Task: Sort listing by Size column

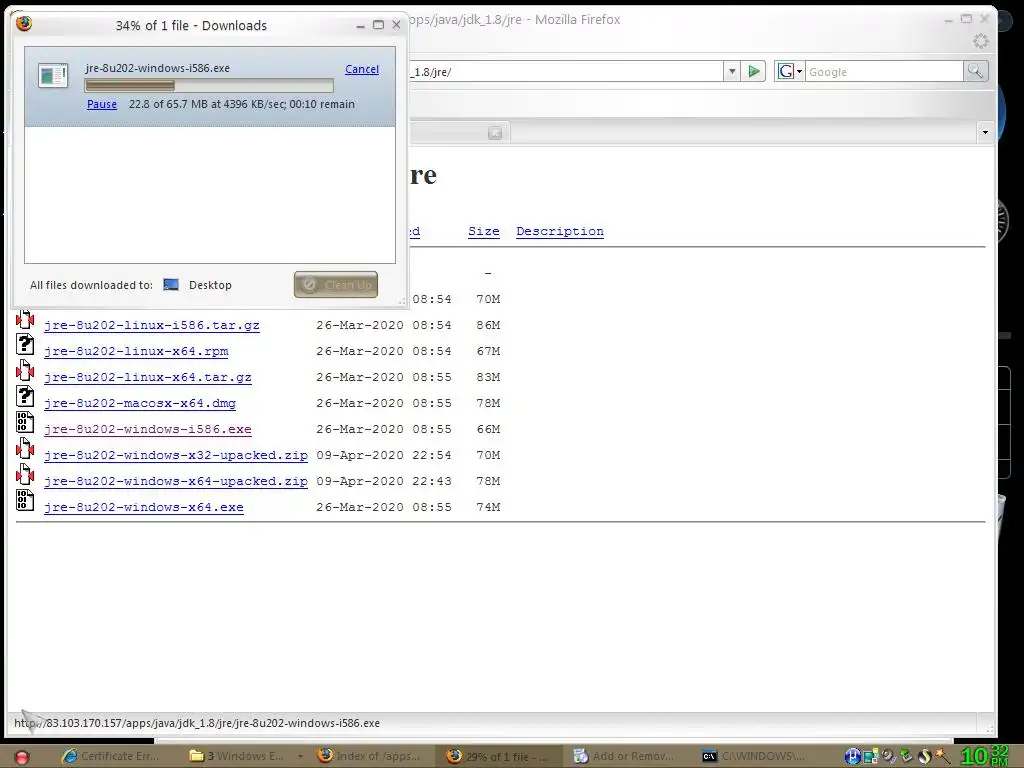Action: [x=484, y=231]
